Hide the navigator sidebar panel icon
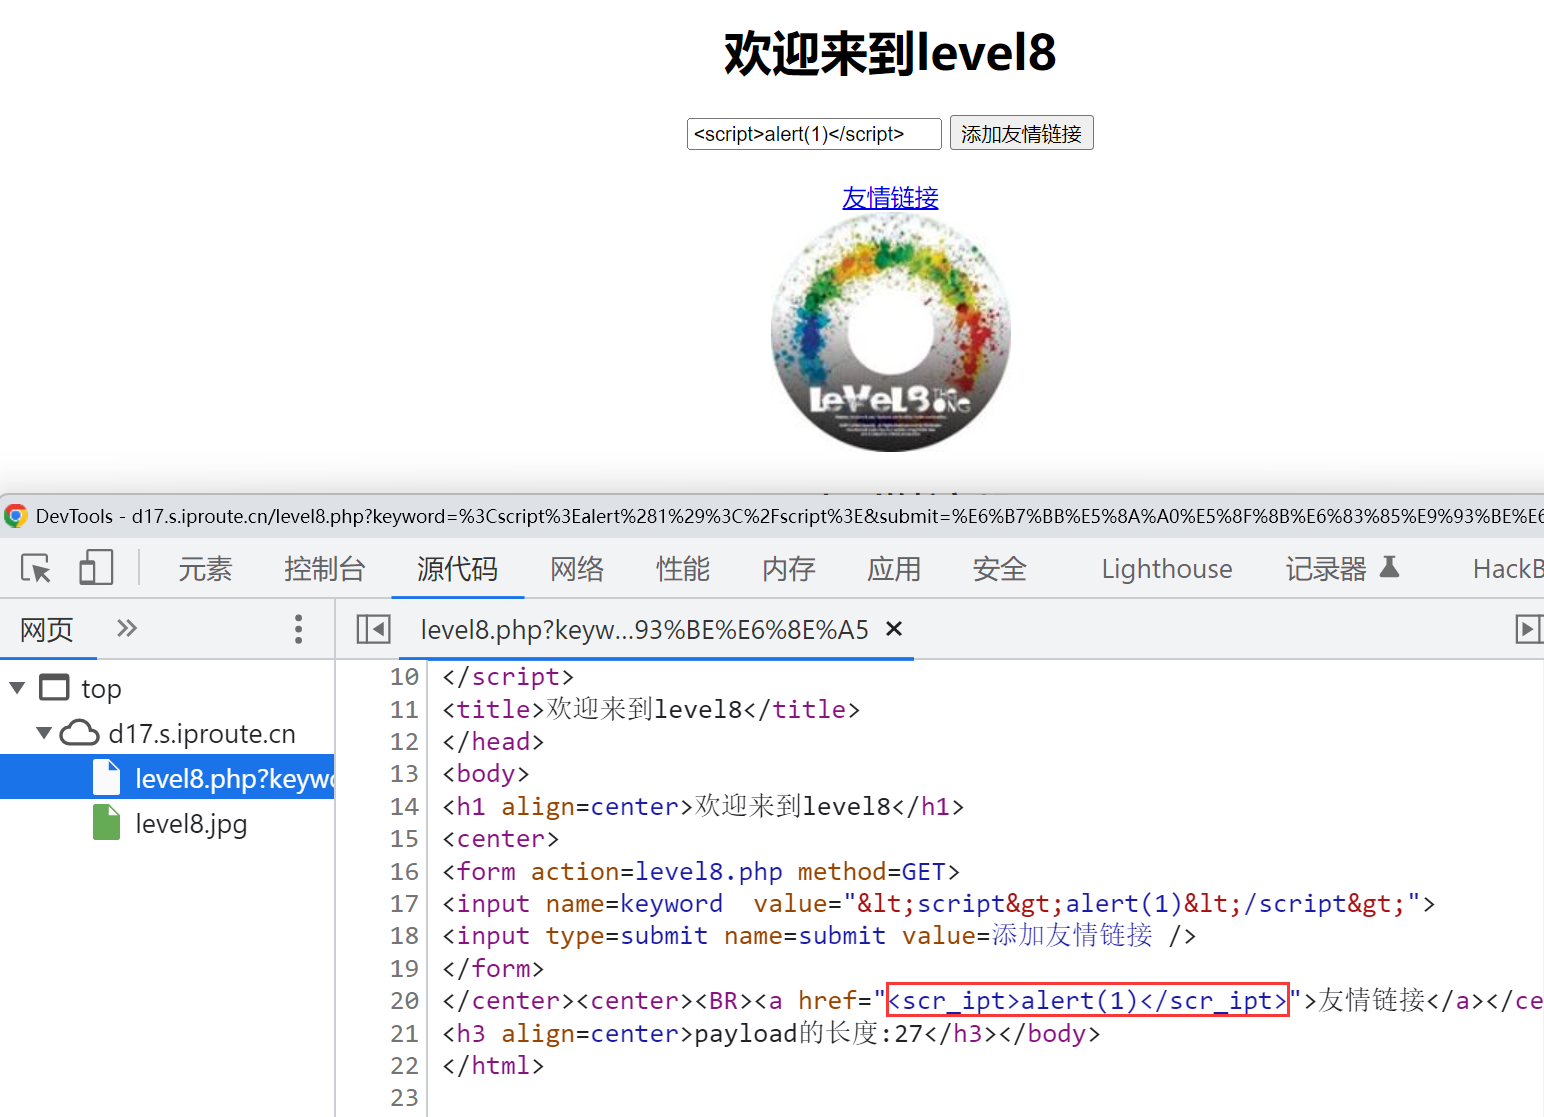The image size is (1544, 1117). [373, 629]
